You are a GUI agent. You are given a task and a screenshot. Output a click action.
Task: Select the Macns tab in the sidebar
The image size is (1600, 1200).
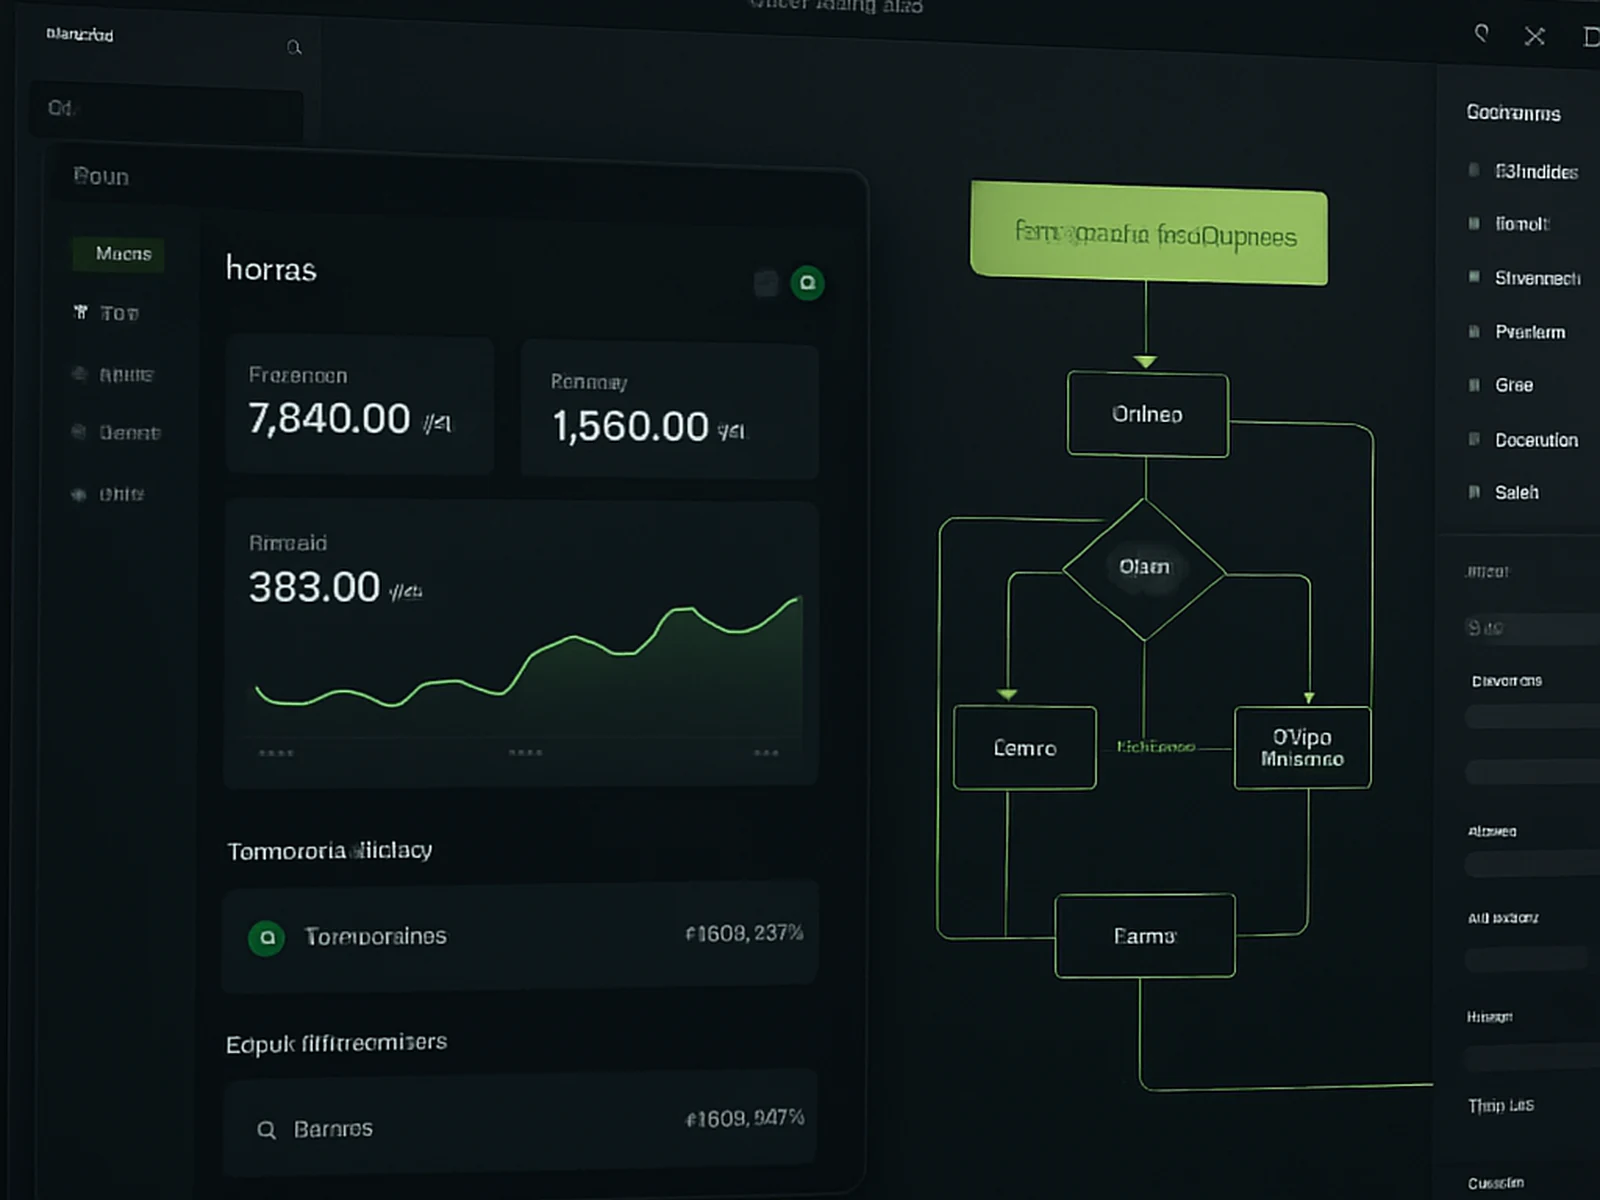(x=119, y=254)
